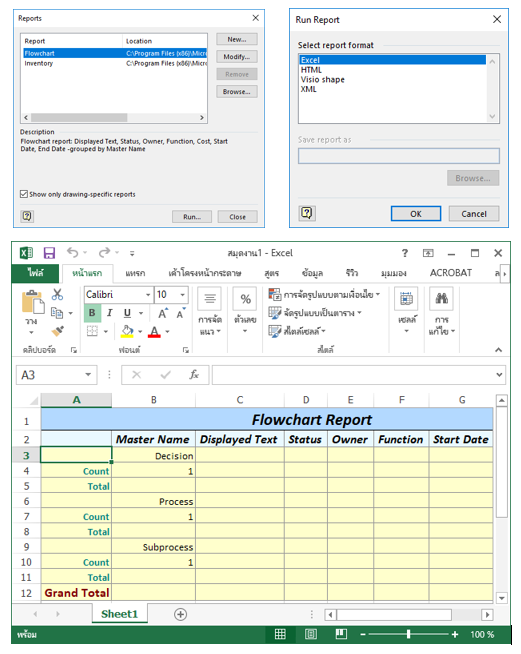Open the Alignment group icon
Viewport: 521px width, 654px height.
click(210, 299)
